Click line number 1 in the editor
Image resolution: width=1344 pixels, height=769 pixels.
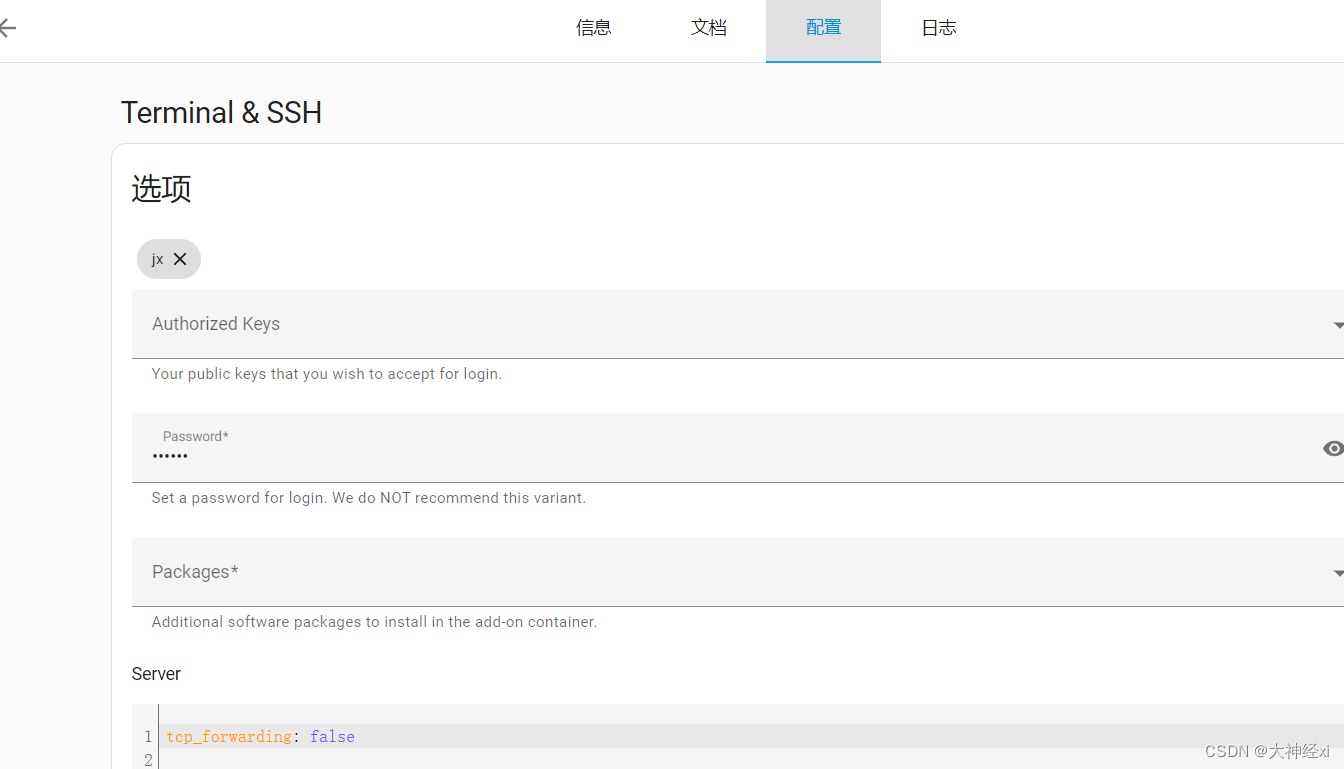[147, 736]
